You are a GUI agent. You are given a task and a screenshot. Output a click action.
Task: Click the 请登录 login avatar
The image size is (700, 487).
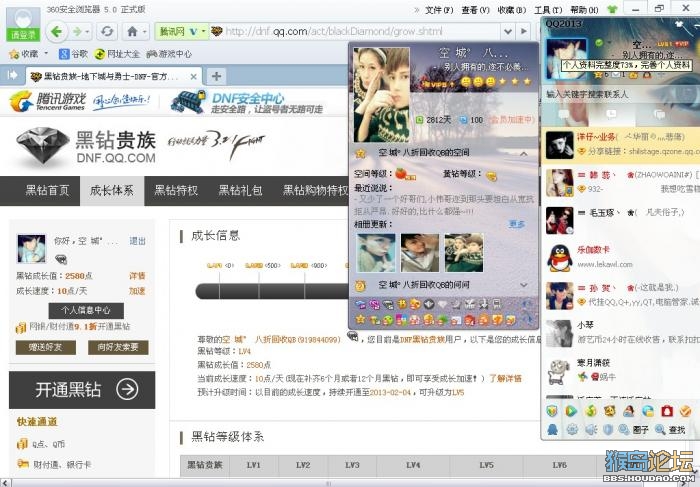pyautogui.click(x=23, y=24)
